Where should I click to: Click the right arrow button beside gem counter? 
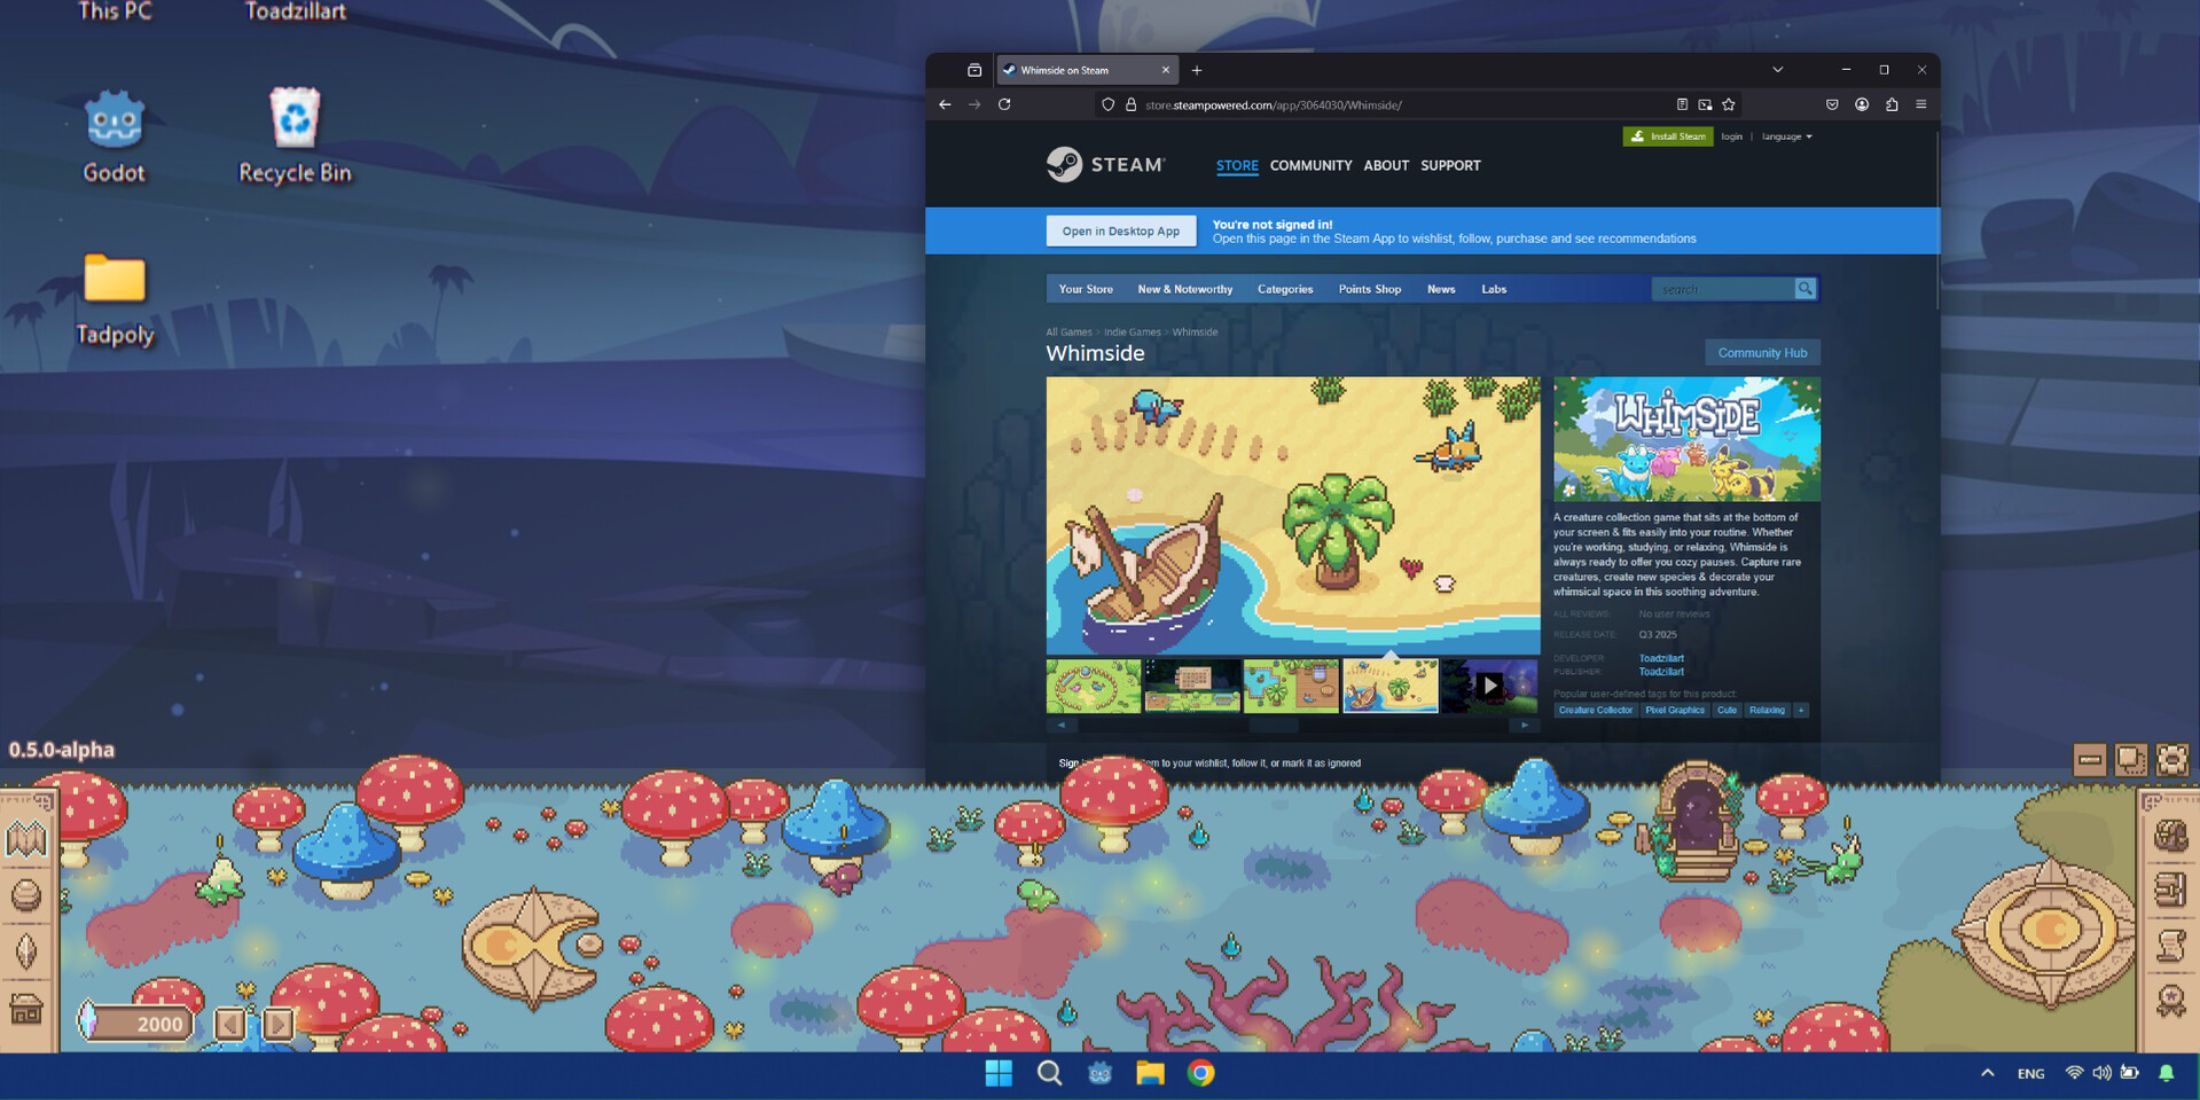tap(277, 1023)
